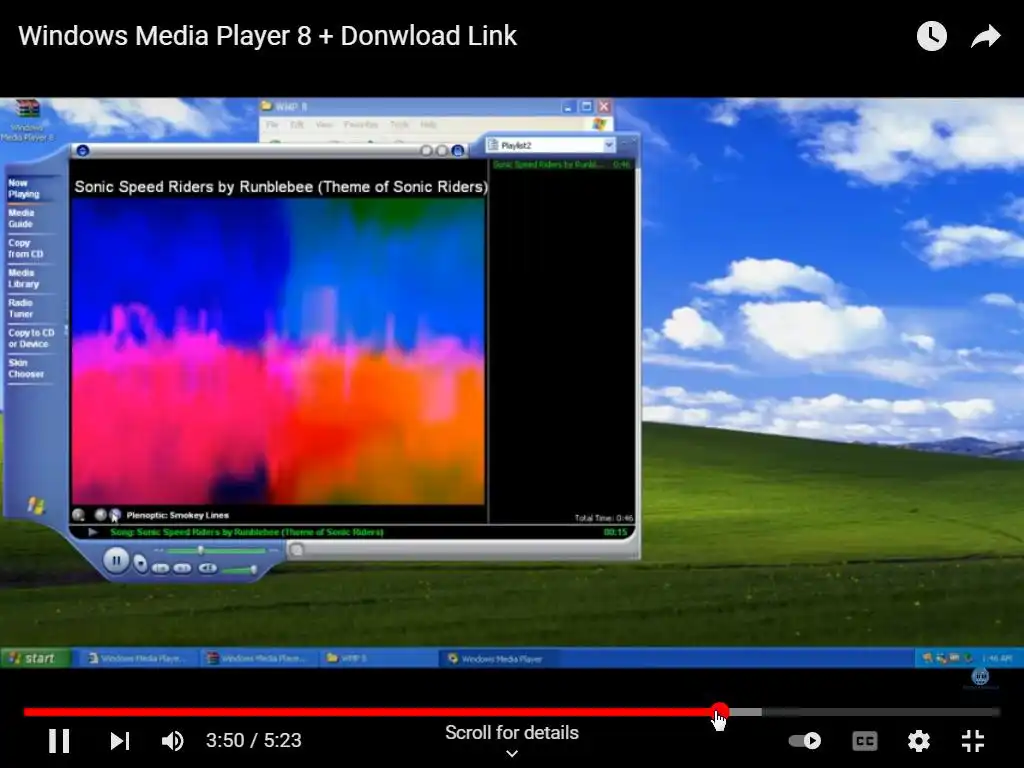
Task: Add video to Watch Later clock icon
Action: click(931, 36)
